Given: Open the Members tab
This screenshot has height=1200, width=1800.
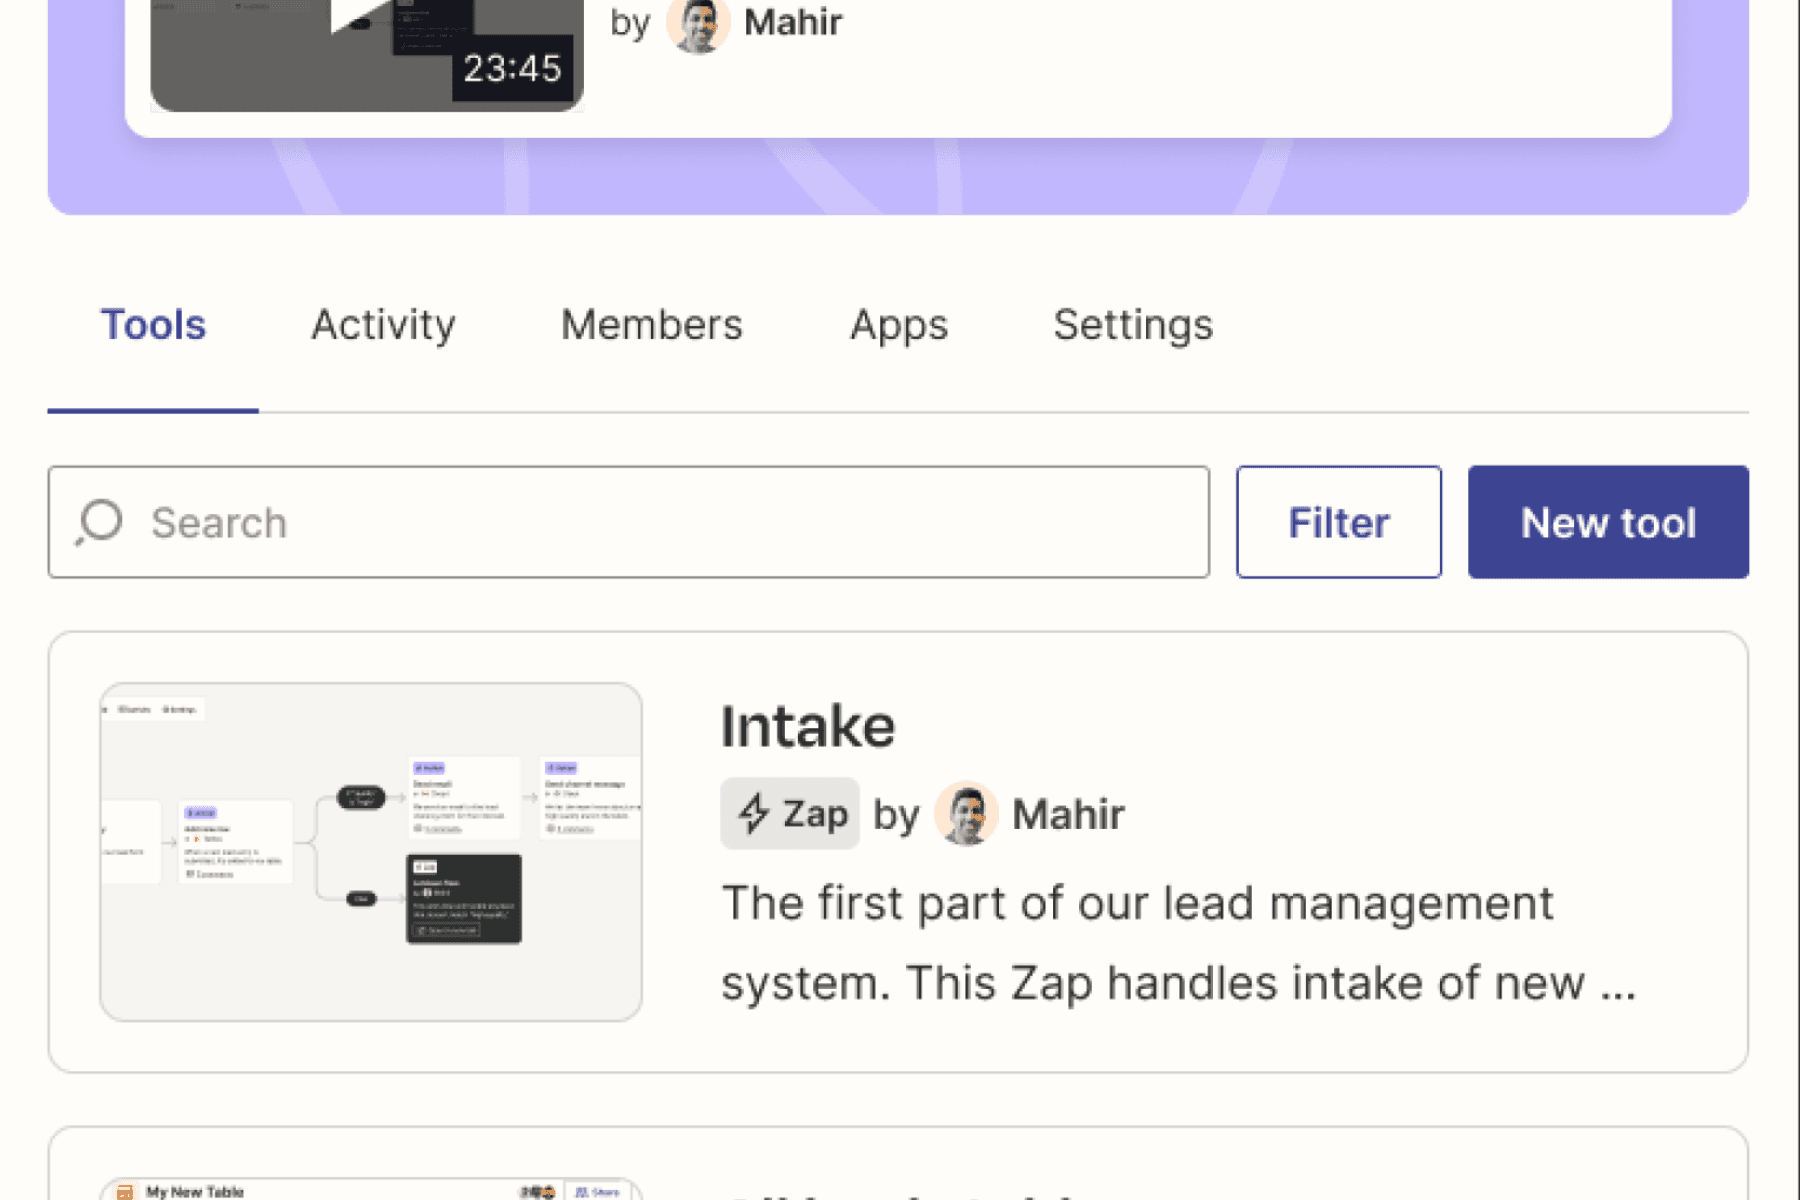Looking at the screenshot, I should point(651,325).
